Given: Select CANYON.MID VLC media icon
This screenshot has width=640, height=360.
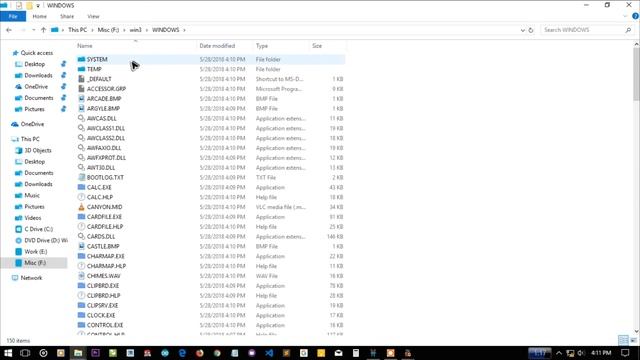Looking at the screenshot, I should 81,207.
